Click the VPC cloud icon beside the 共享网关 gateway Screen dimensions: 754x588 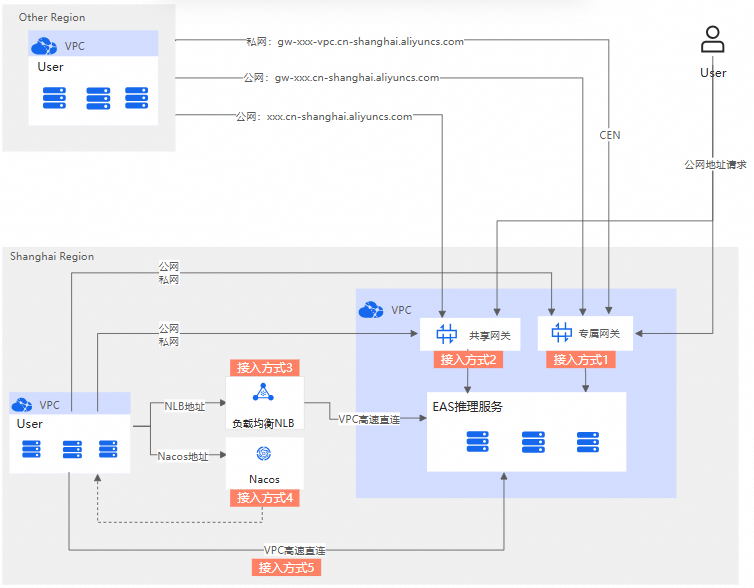pyautogui.click(x=371, y=310)
